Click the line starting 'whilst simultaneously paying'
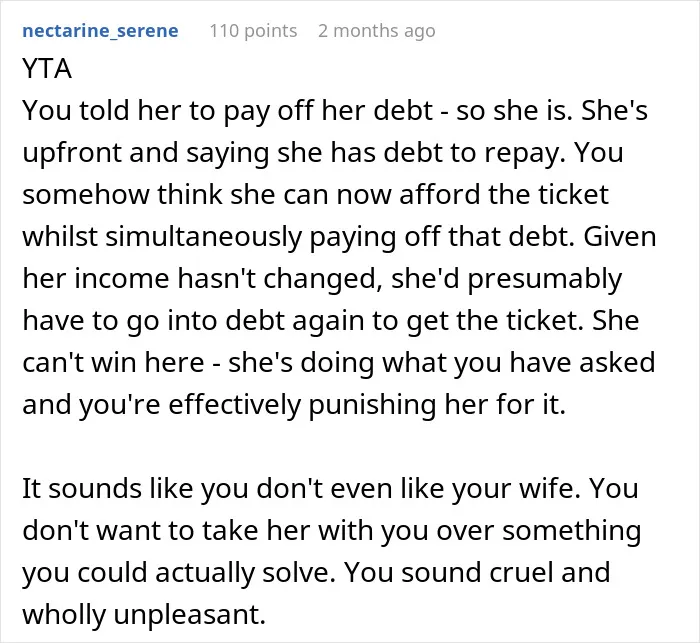The height and width of the screenshot is (643, 700). point(339,236)
